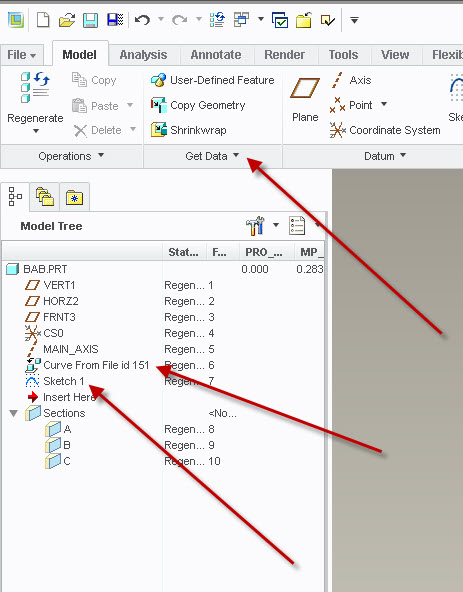
Task: Switch to the Model ribbon tab
Action: [79, 55]
